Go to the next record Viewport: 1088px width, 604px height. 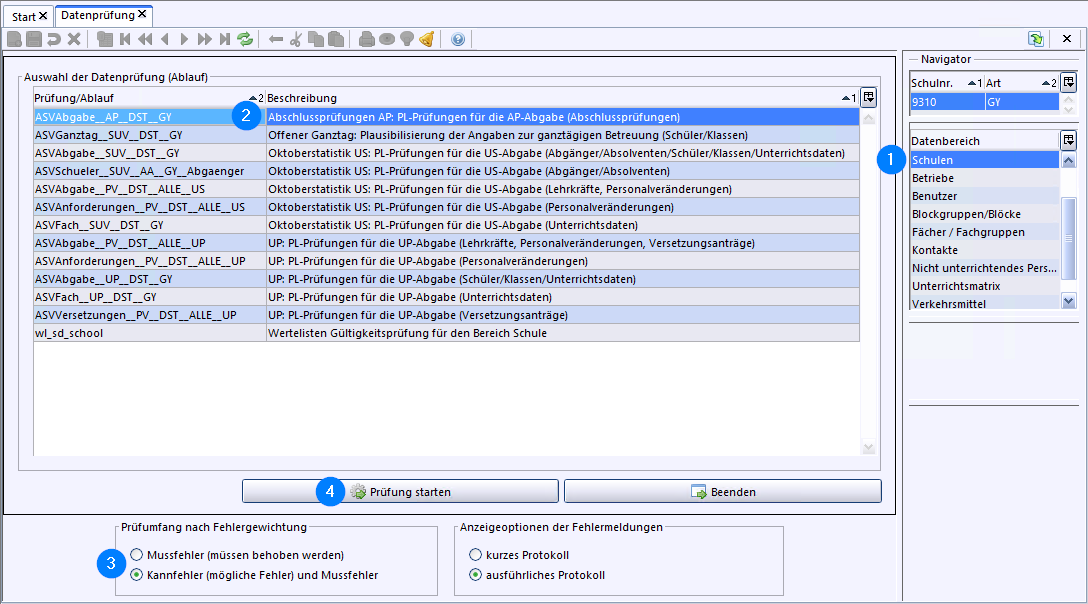185,39
